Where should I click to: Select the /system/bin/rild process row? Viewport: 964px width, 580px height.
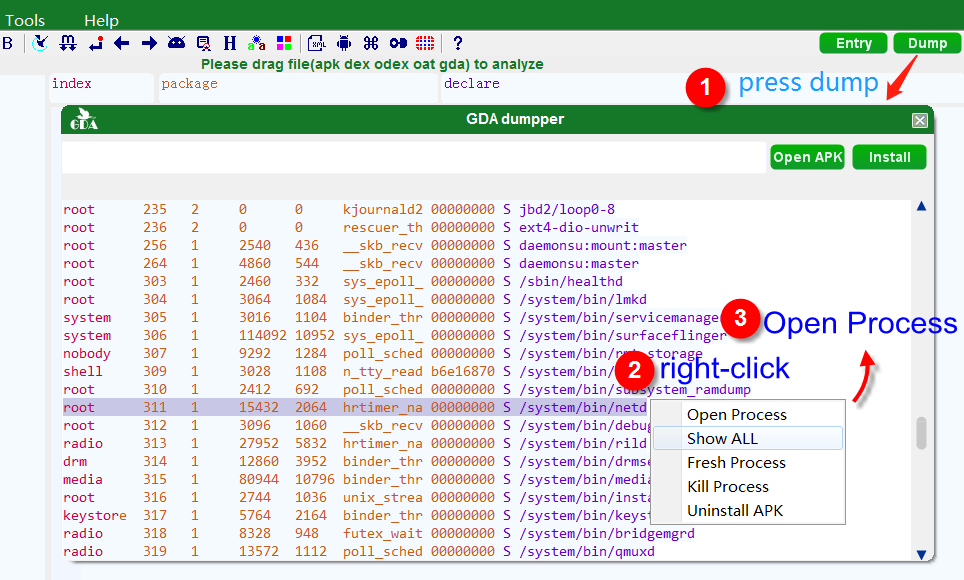(356, 443)
